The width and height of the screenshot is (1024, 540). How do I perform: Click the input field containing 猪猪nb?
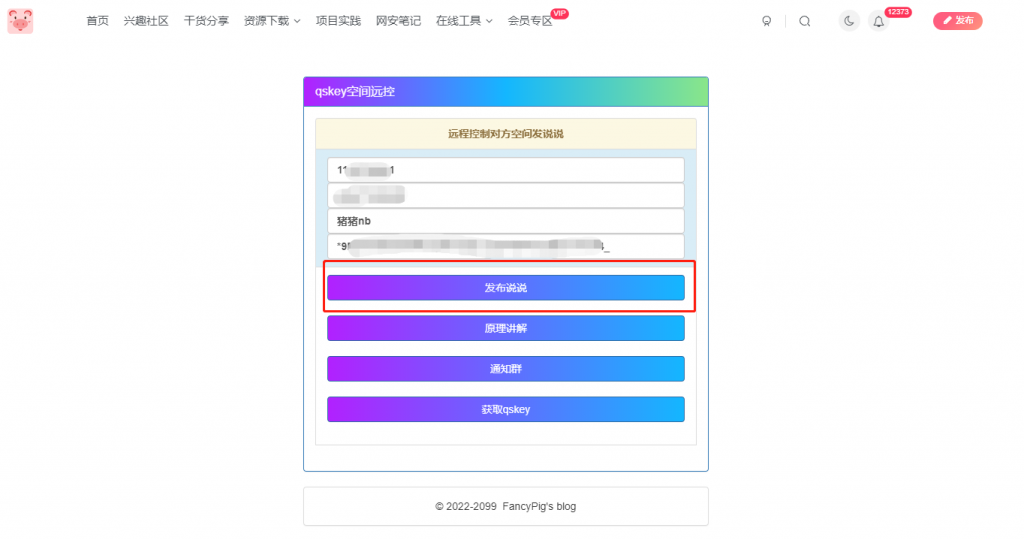point(505,221)
